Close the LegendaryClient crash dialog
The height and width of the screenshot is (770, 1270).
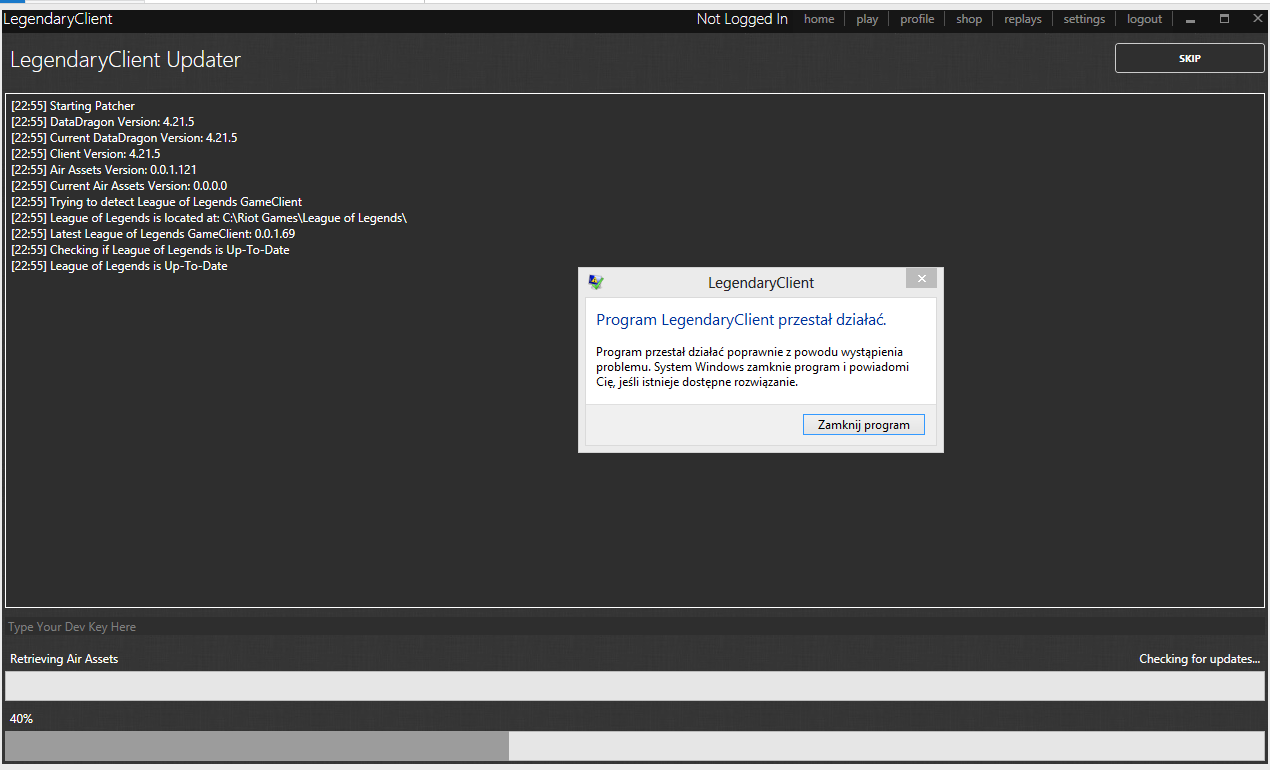coord(922,279)
